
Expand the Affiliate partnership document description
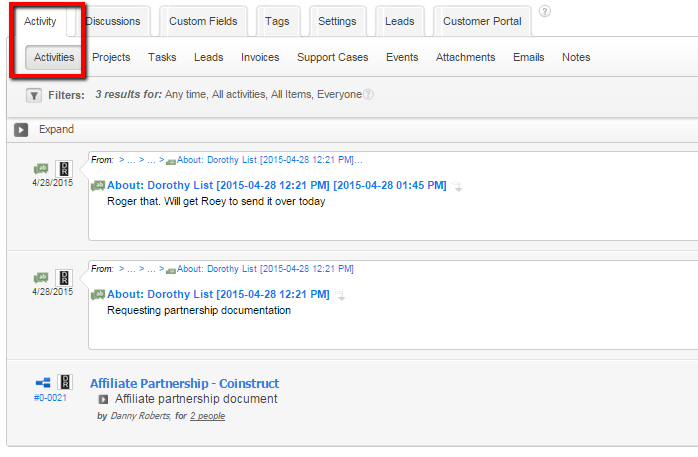click(102, 400)
